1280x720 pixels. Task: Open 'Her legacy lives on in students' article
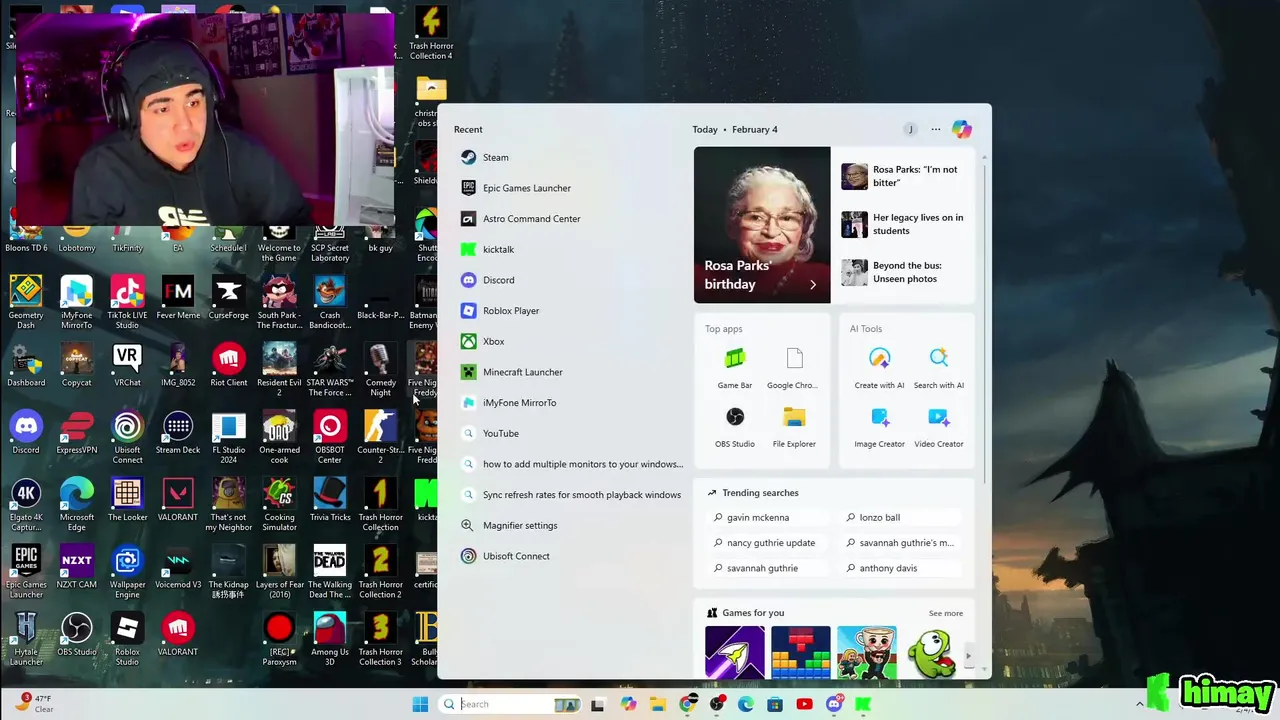click(x=906, y=224)
